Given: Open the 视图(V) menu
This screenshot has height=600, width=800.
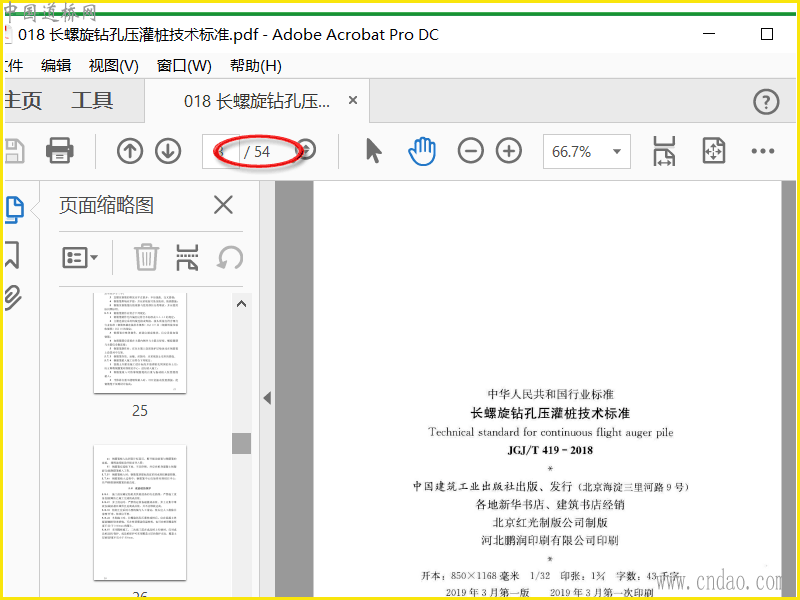Looking at the screenshot, I should [x=113, y=65].
